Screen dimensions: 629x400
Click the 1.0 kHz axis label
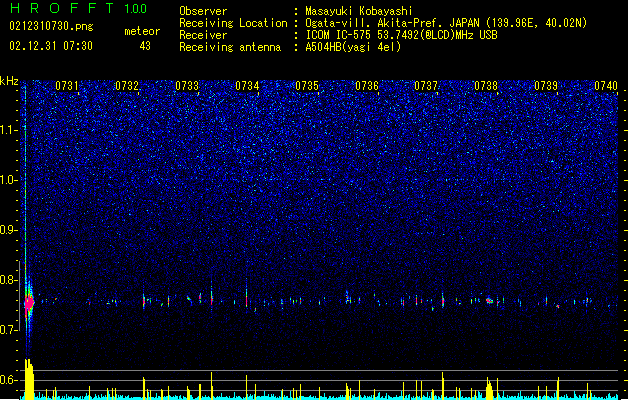coord(8,180)
